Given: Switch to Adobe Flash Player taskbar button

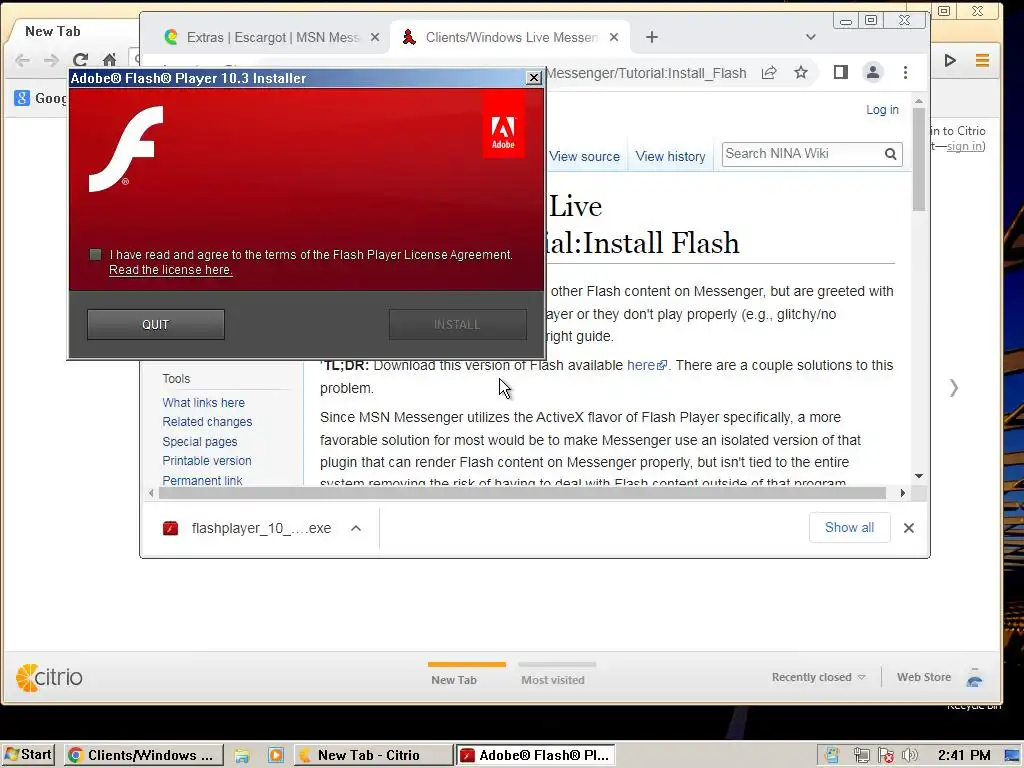Looking at the screenshot, I should pos(536,755).
